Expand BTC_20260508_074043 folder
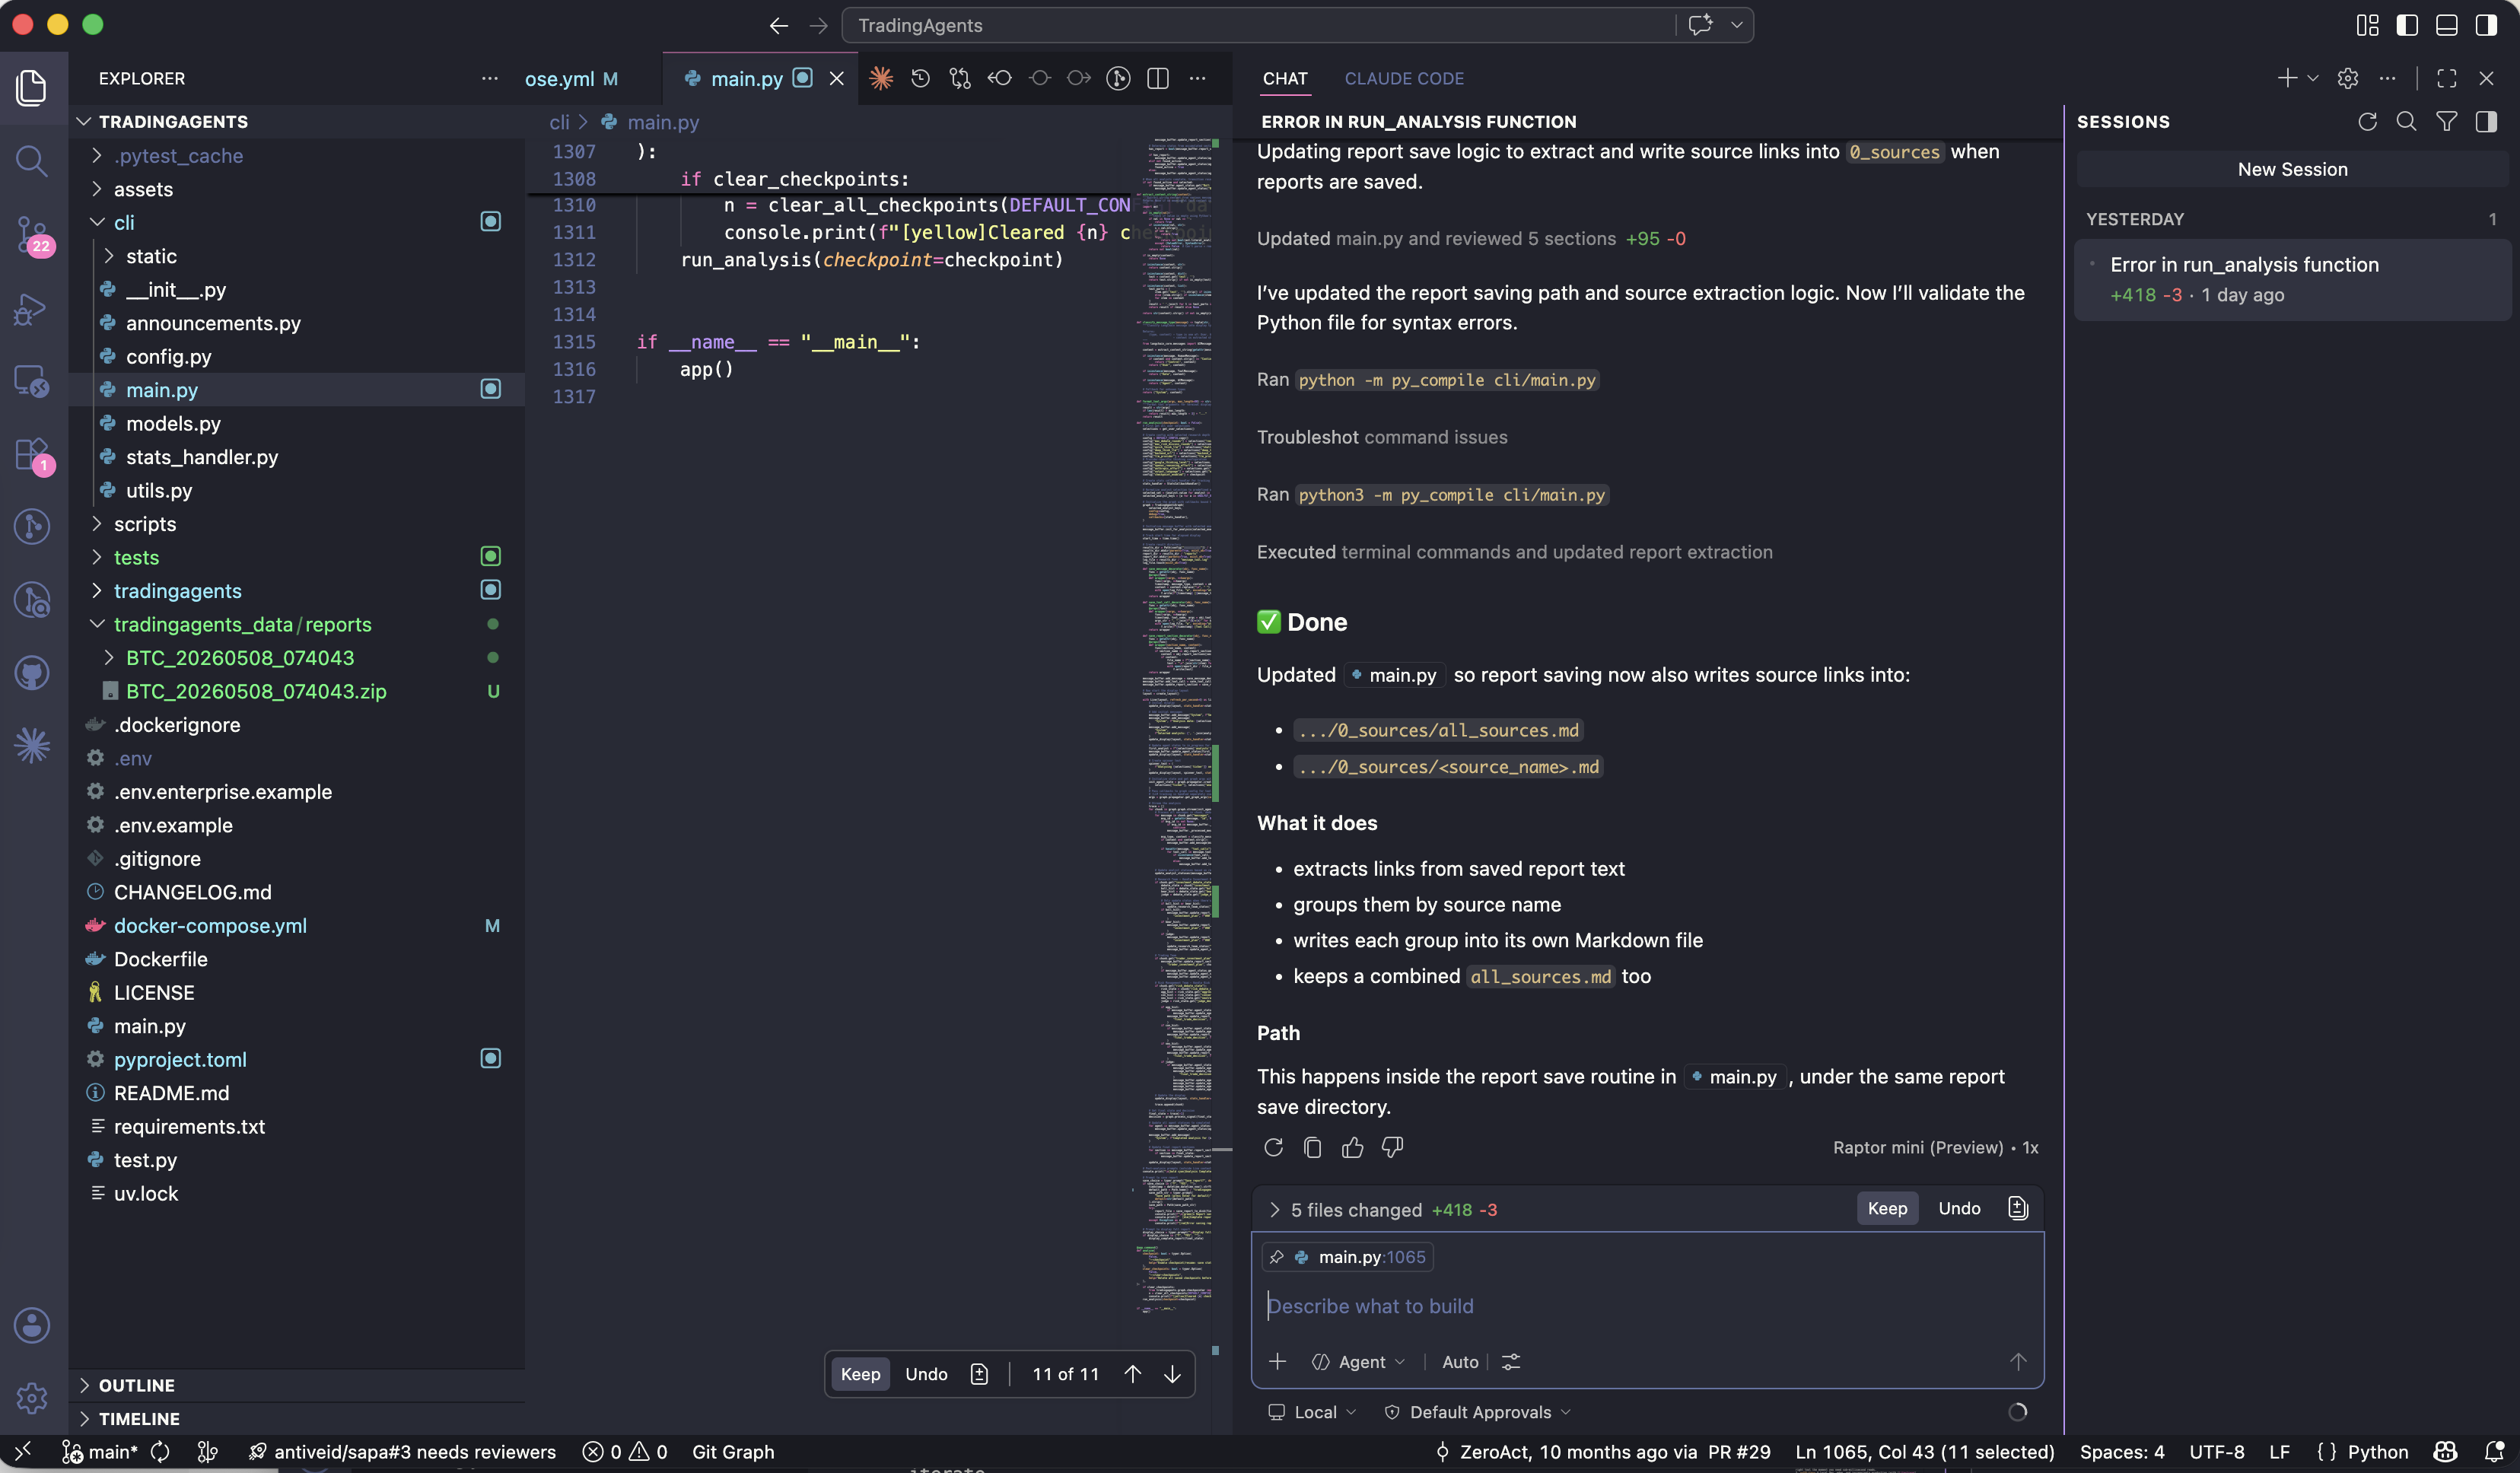 pos(109,657)
